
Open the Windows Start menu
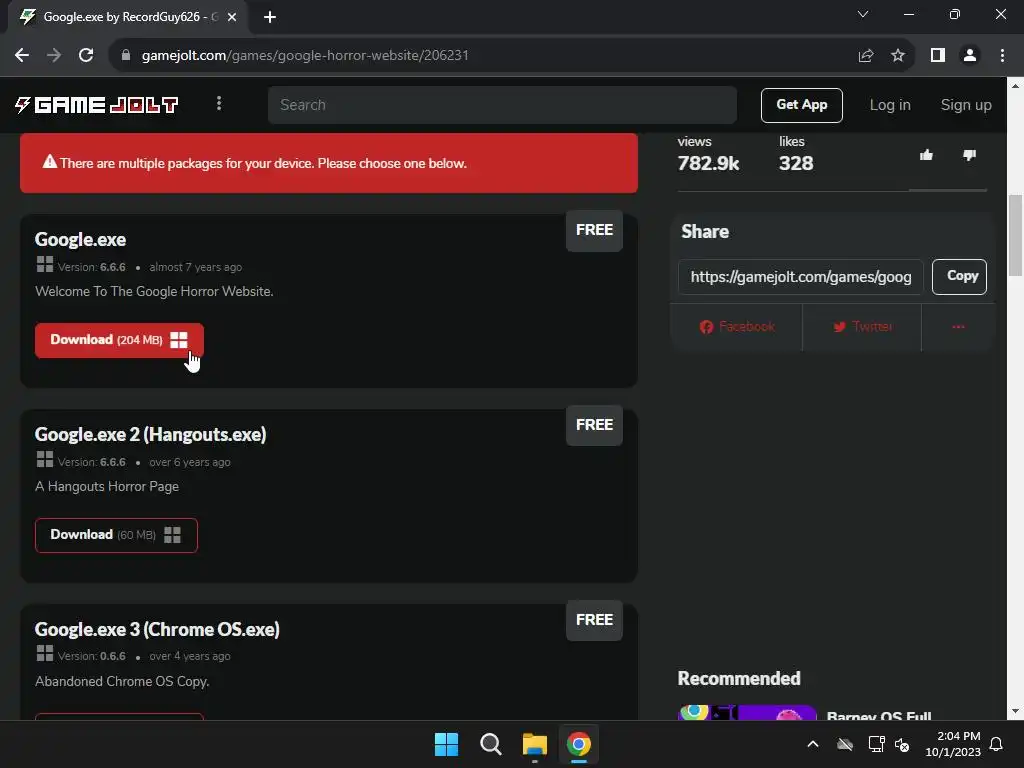pyautogui.click(x=446, y=744)
